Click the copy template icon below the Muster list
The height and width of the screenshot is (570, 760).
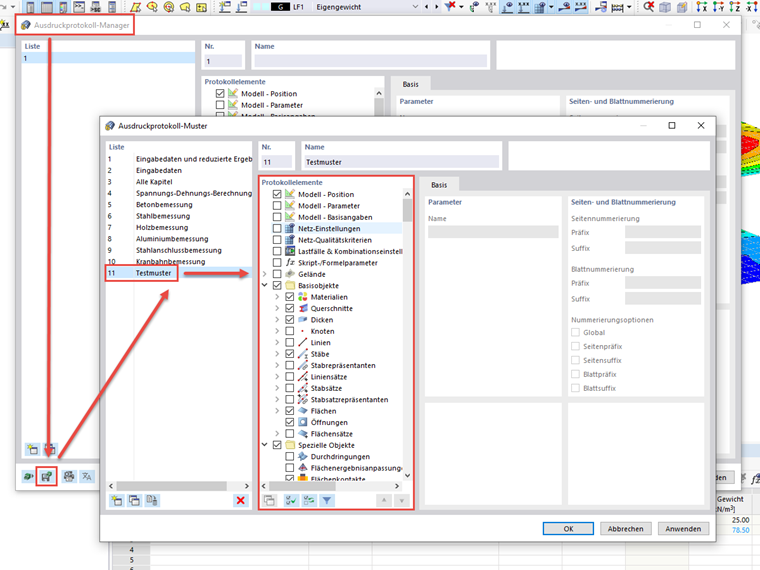point(134,500)
